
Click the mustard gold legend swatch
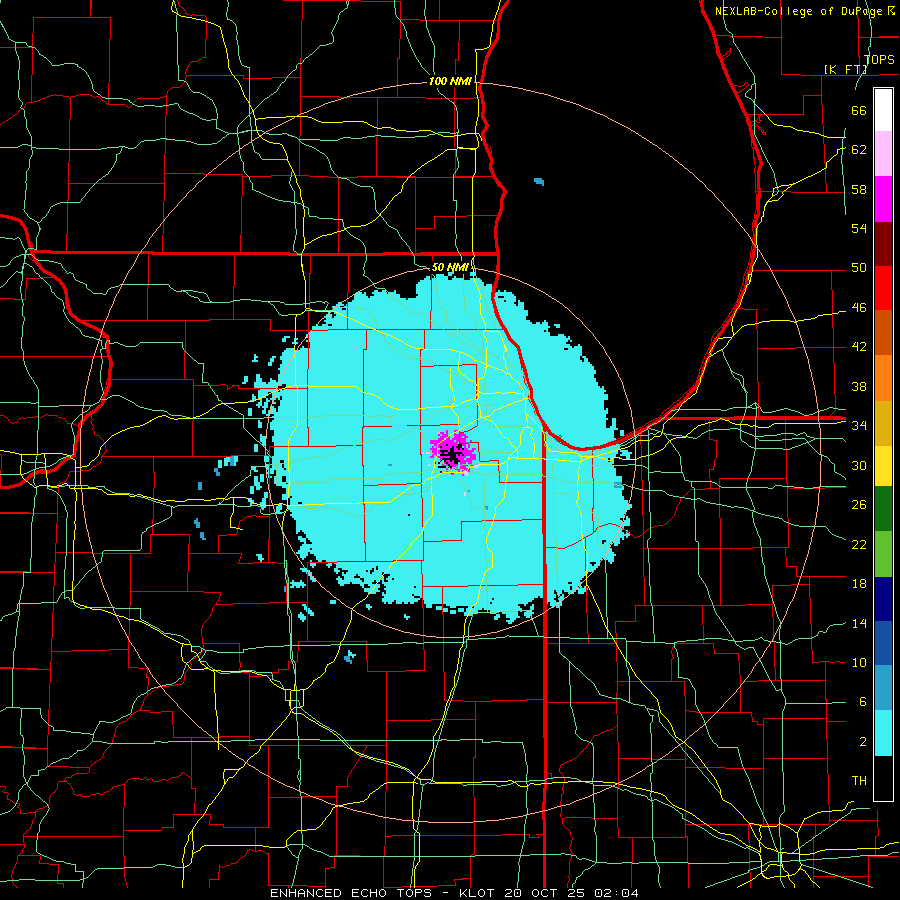[883, 422]
